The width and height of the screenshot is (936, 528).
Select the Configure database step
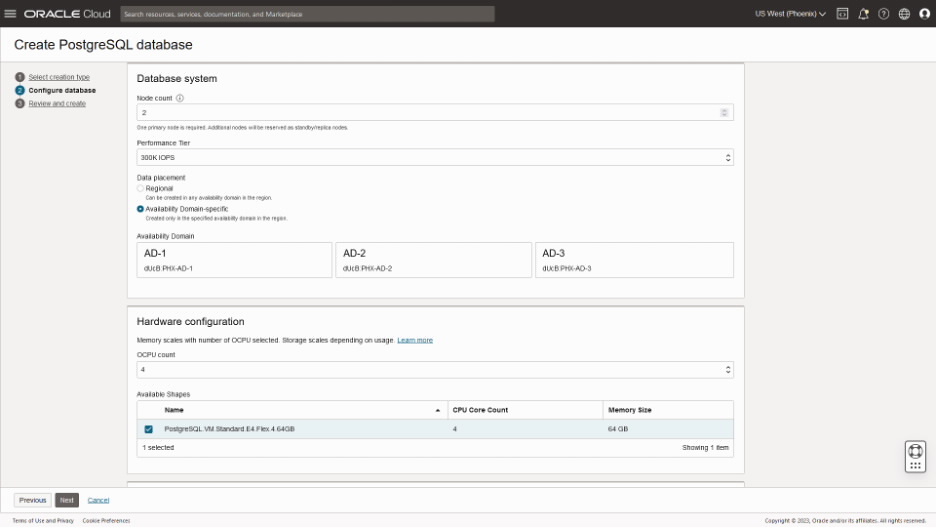[62, 90]
